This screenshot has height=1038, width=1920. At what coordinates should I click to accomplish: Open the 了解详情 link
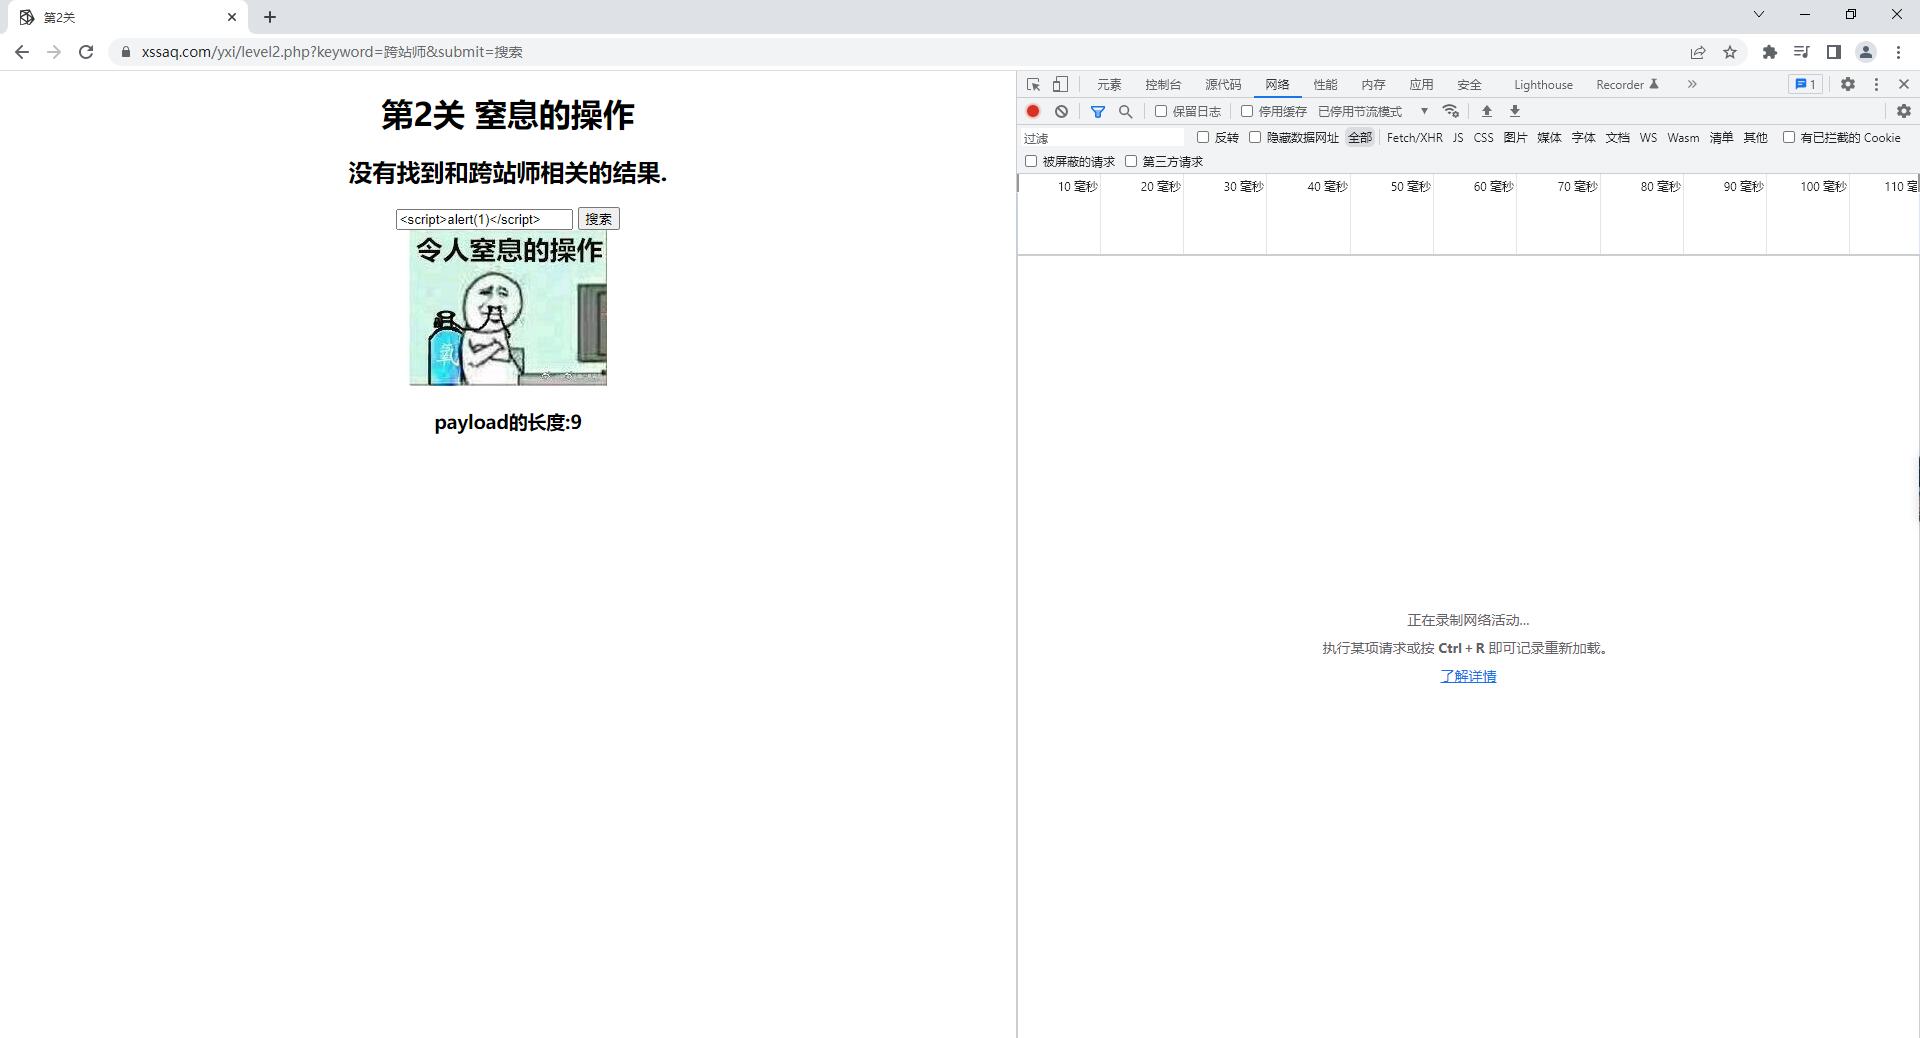point(1468,676)
